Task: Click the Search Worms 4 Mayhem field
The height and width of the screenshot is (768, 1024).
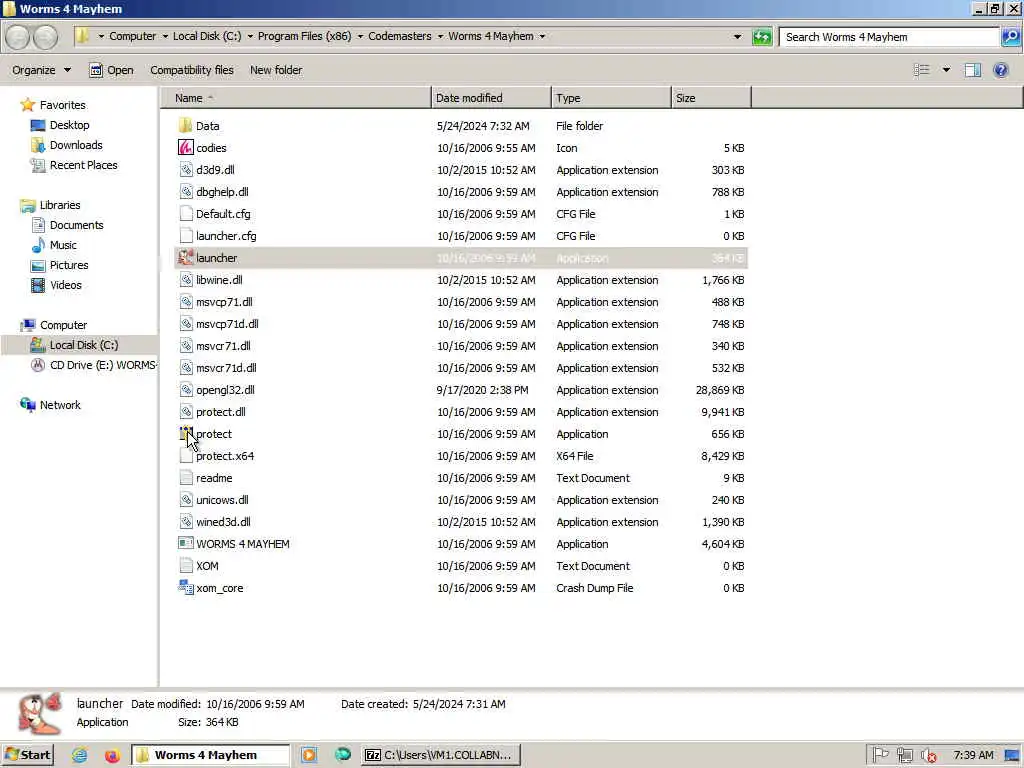Action: [x=889, y=37]
